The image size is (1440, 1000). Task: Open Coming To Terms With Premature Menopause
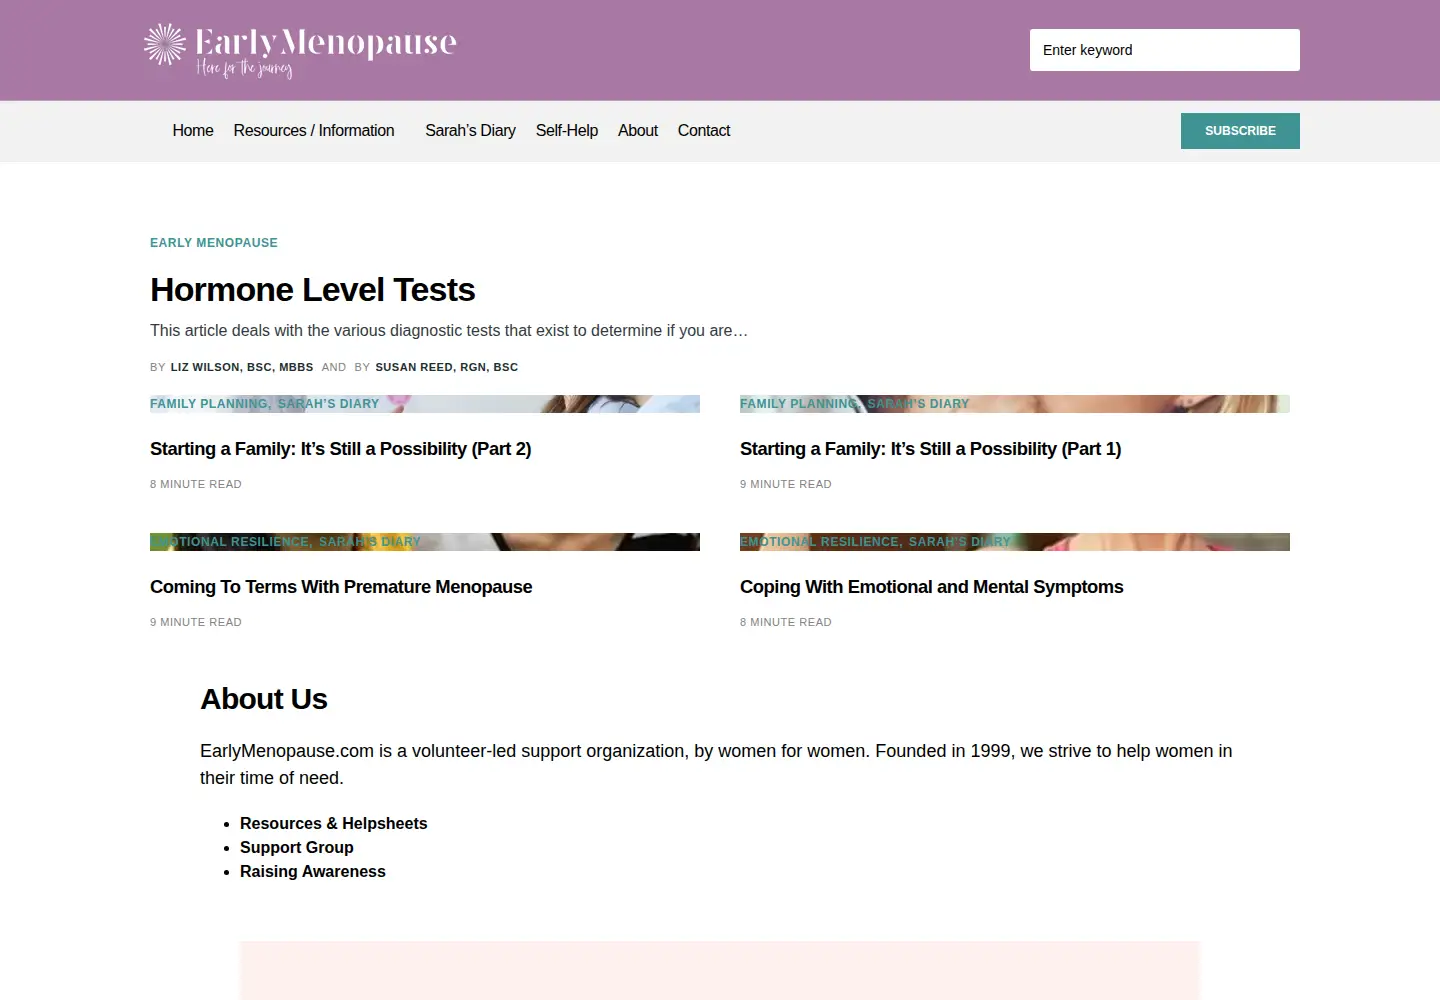(341, 587)
